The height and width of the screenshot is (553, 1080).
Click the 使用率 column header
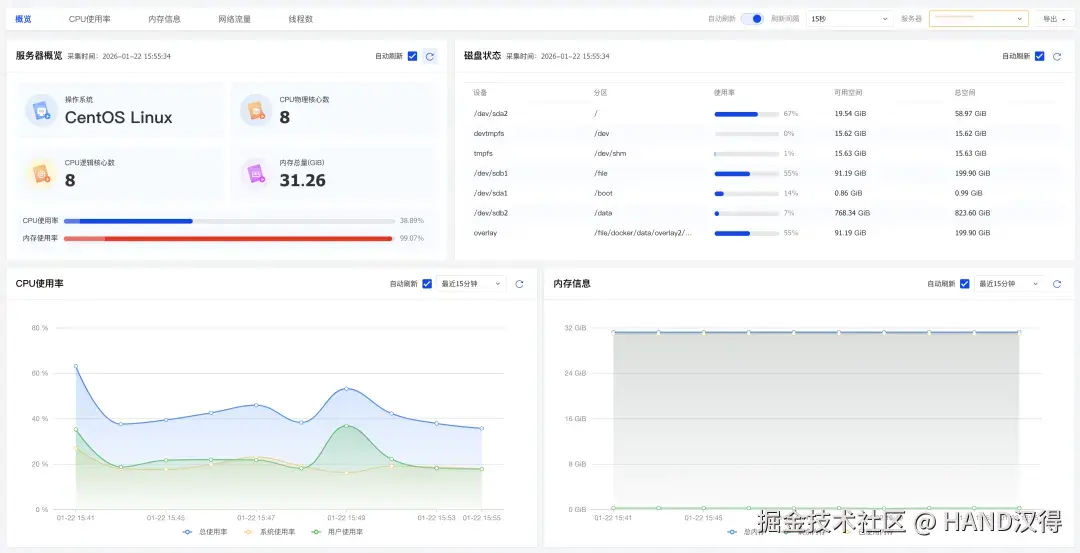[x=725, y=92]
